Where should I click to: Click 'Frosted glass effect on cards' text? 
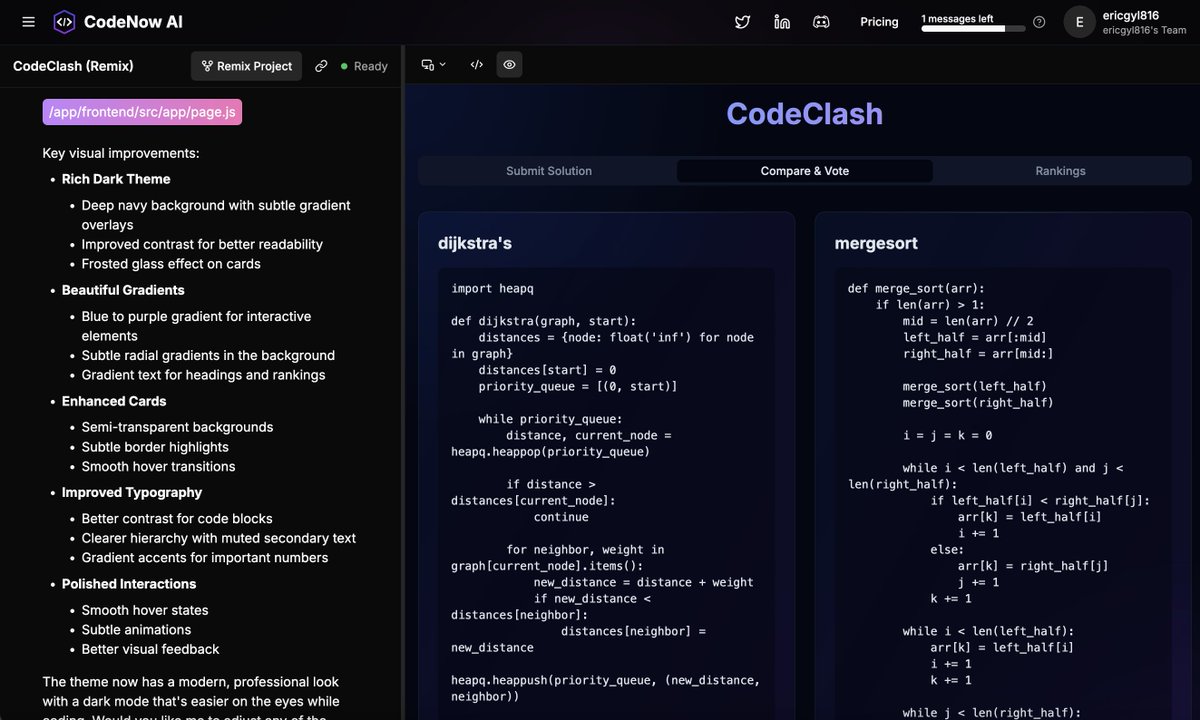171,264
